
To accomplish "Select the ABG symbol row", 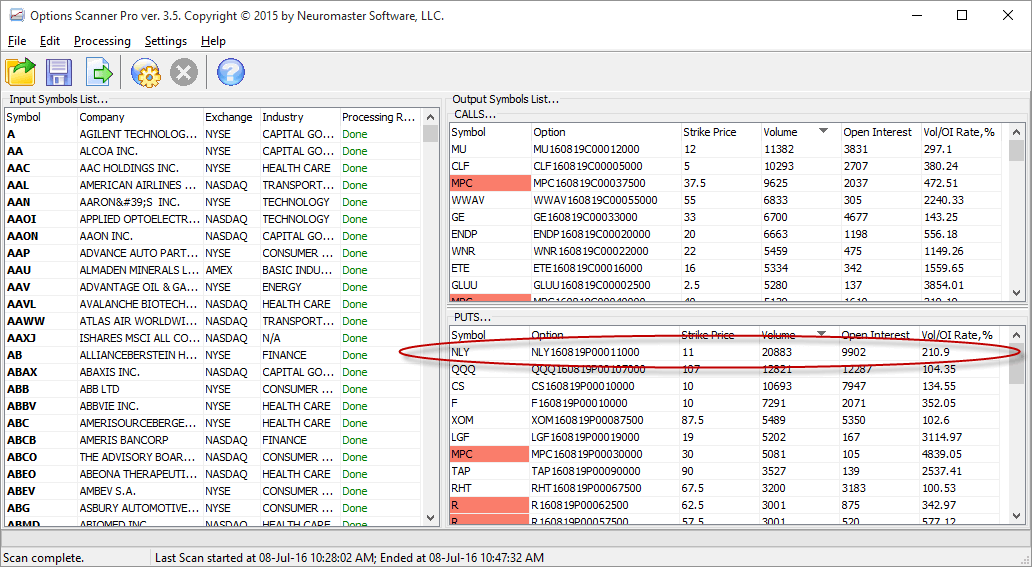I will point(213,508).
